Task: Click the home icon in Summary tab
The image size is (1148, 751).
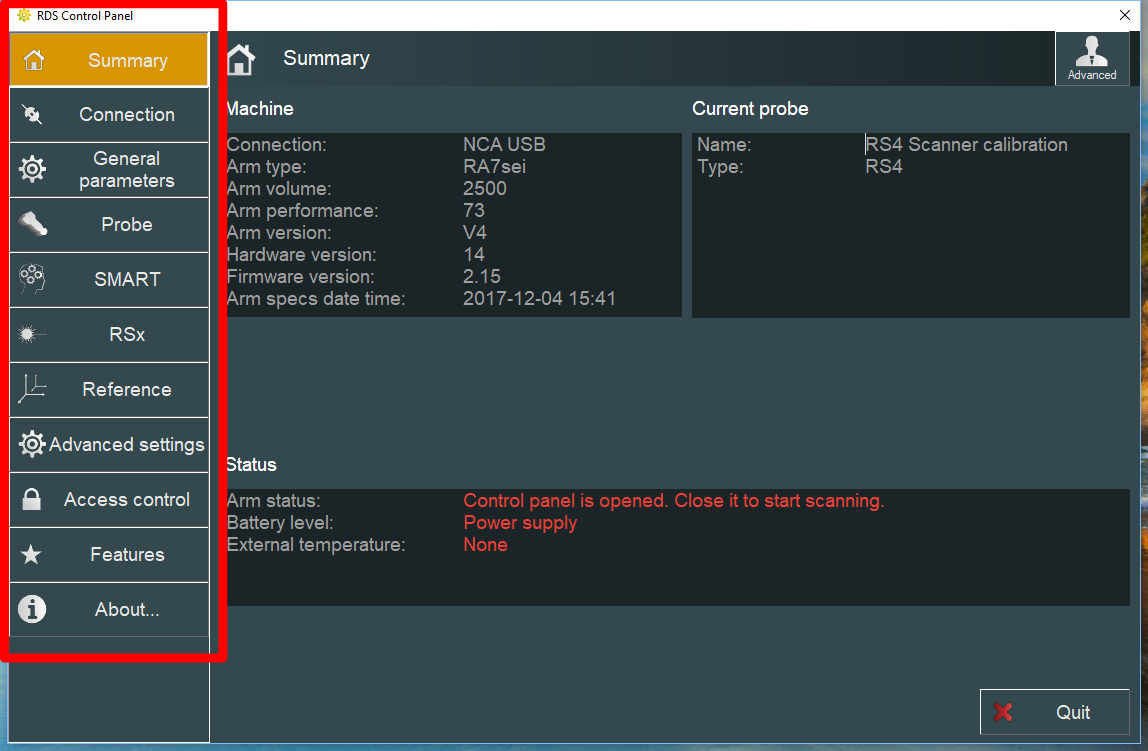Action: pyautogui.click(x=34, y=60)
